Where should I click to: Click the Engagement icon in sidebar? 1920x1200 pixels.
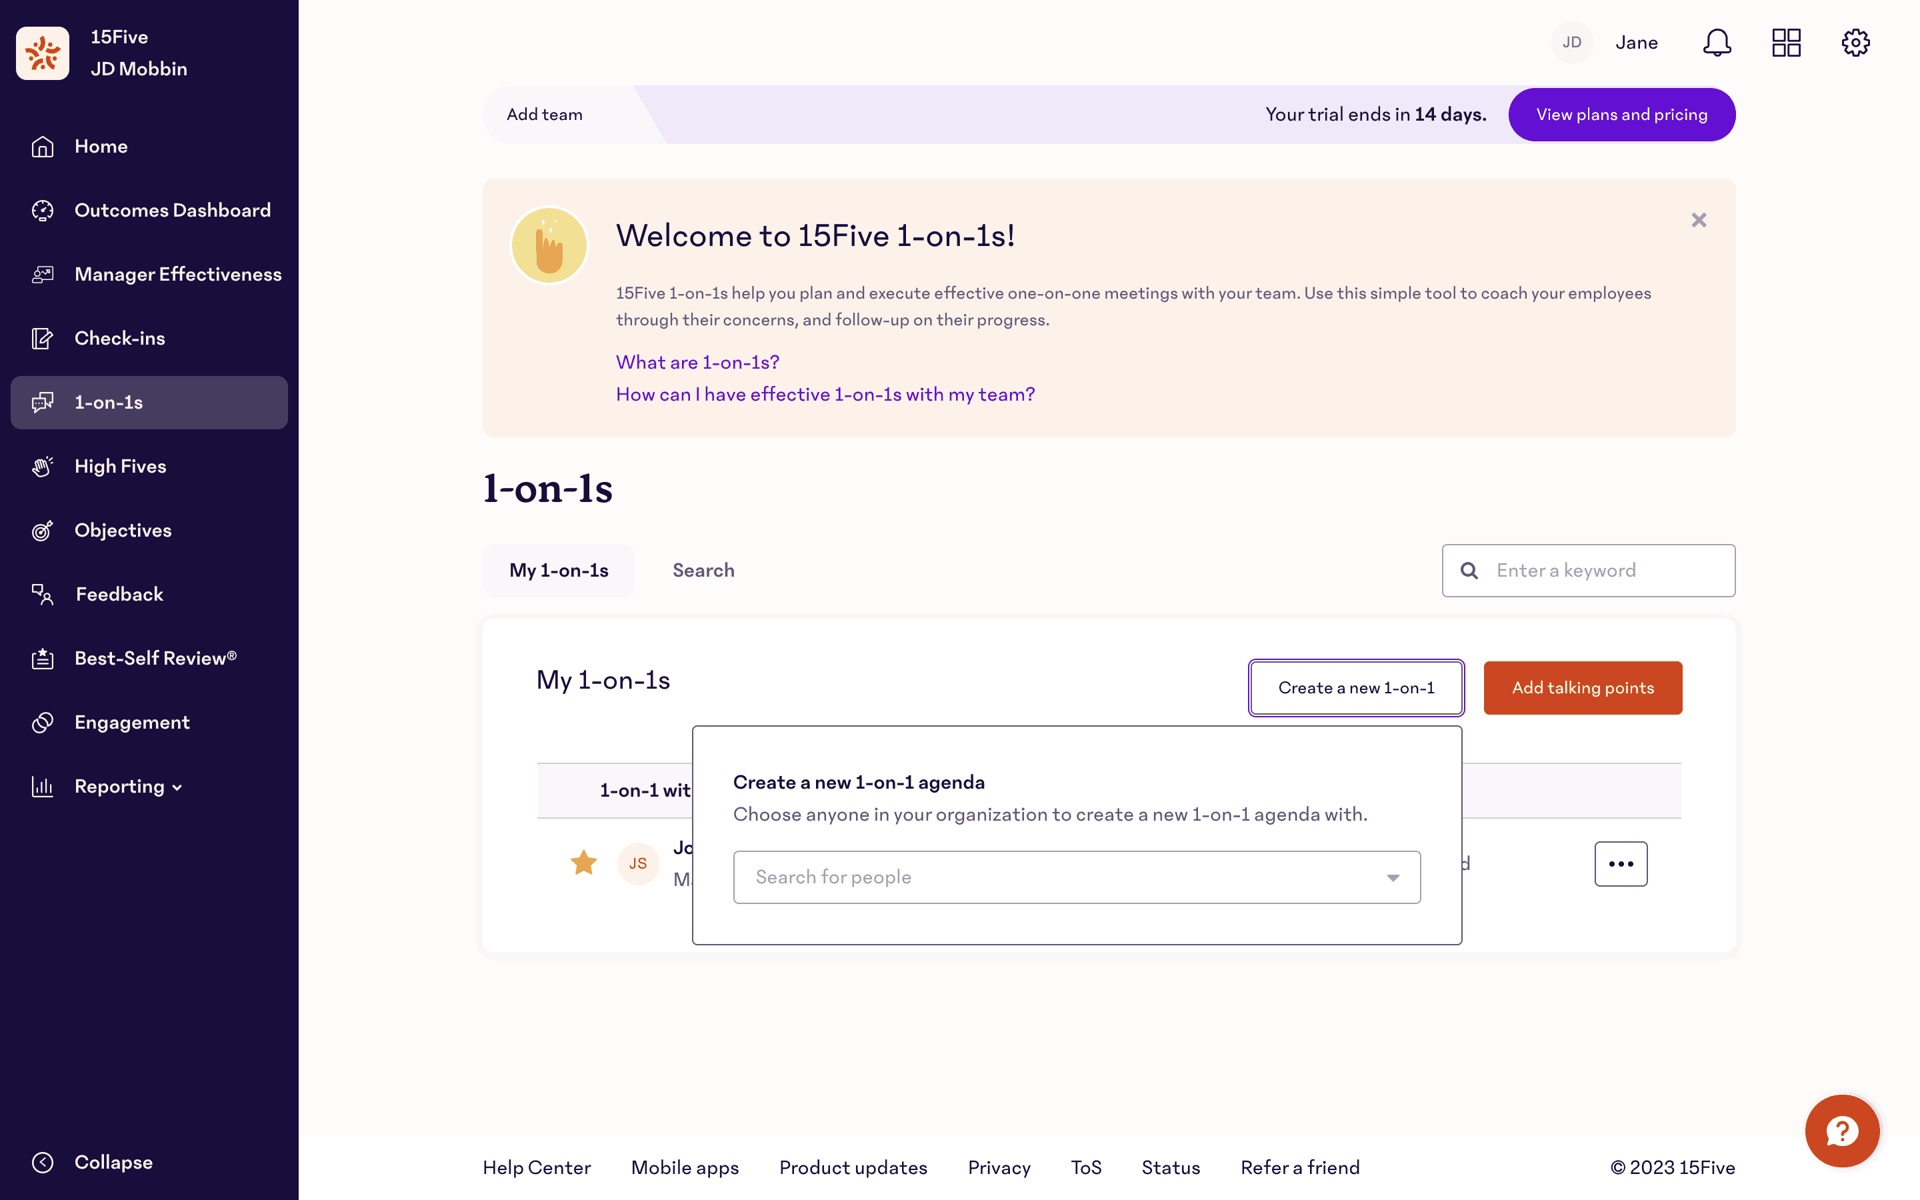tap(42, 723)
